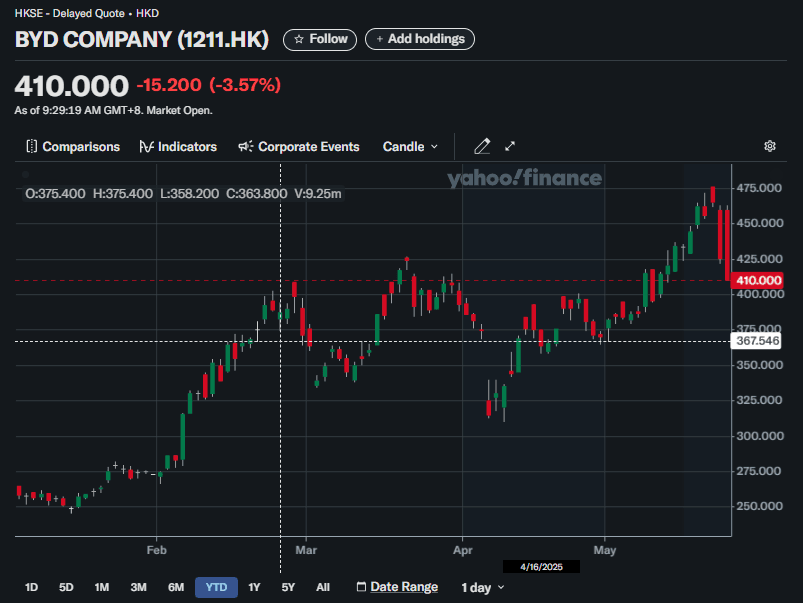The height and width of the screenshot is (603, 803).
Task: Click the 4/16/2025 date marker label
Action: pyautogui.click(x=541, y=567)
